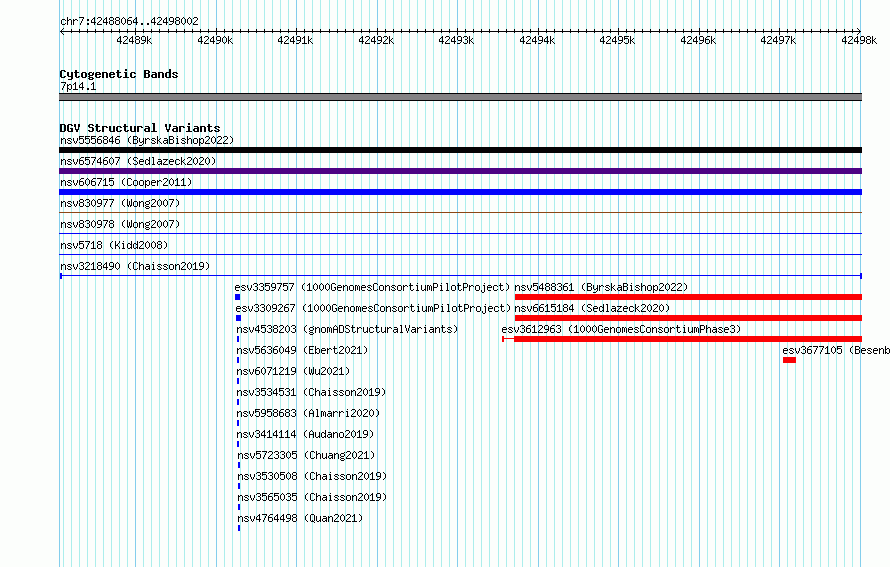890x567 pixels.
Task: Click nsv6071219 (Wu2021) label
Action: [x=293, y=371]
